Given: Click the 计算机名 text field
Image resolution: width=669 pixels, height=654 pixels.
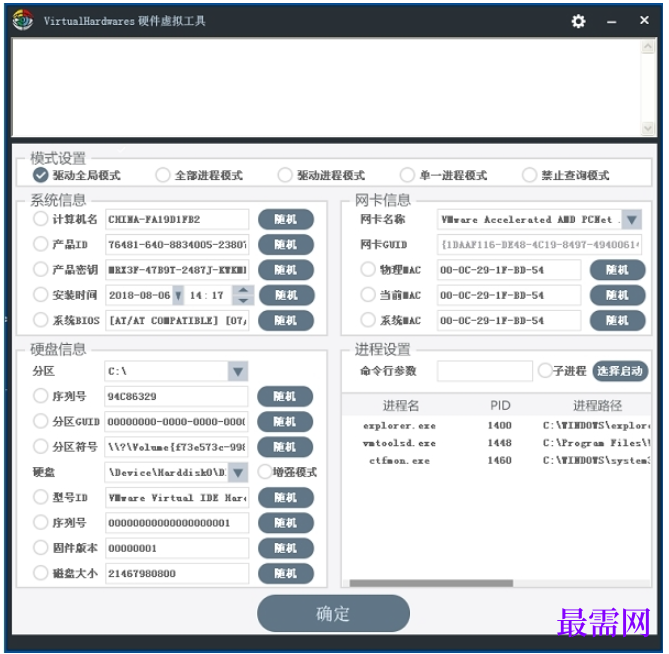Looking at the screenshot, I should [x=177, y=219].
